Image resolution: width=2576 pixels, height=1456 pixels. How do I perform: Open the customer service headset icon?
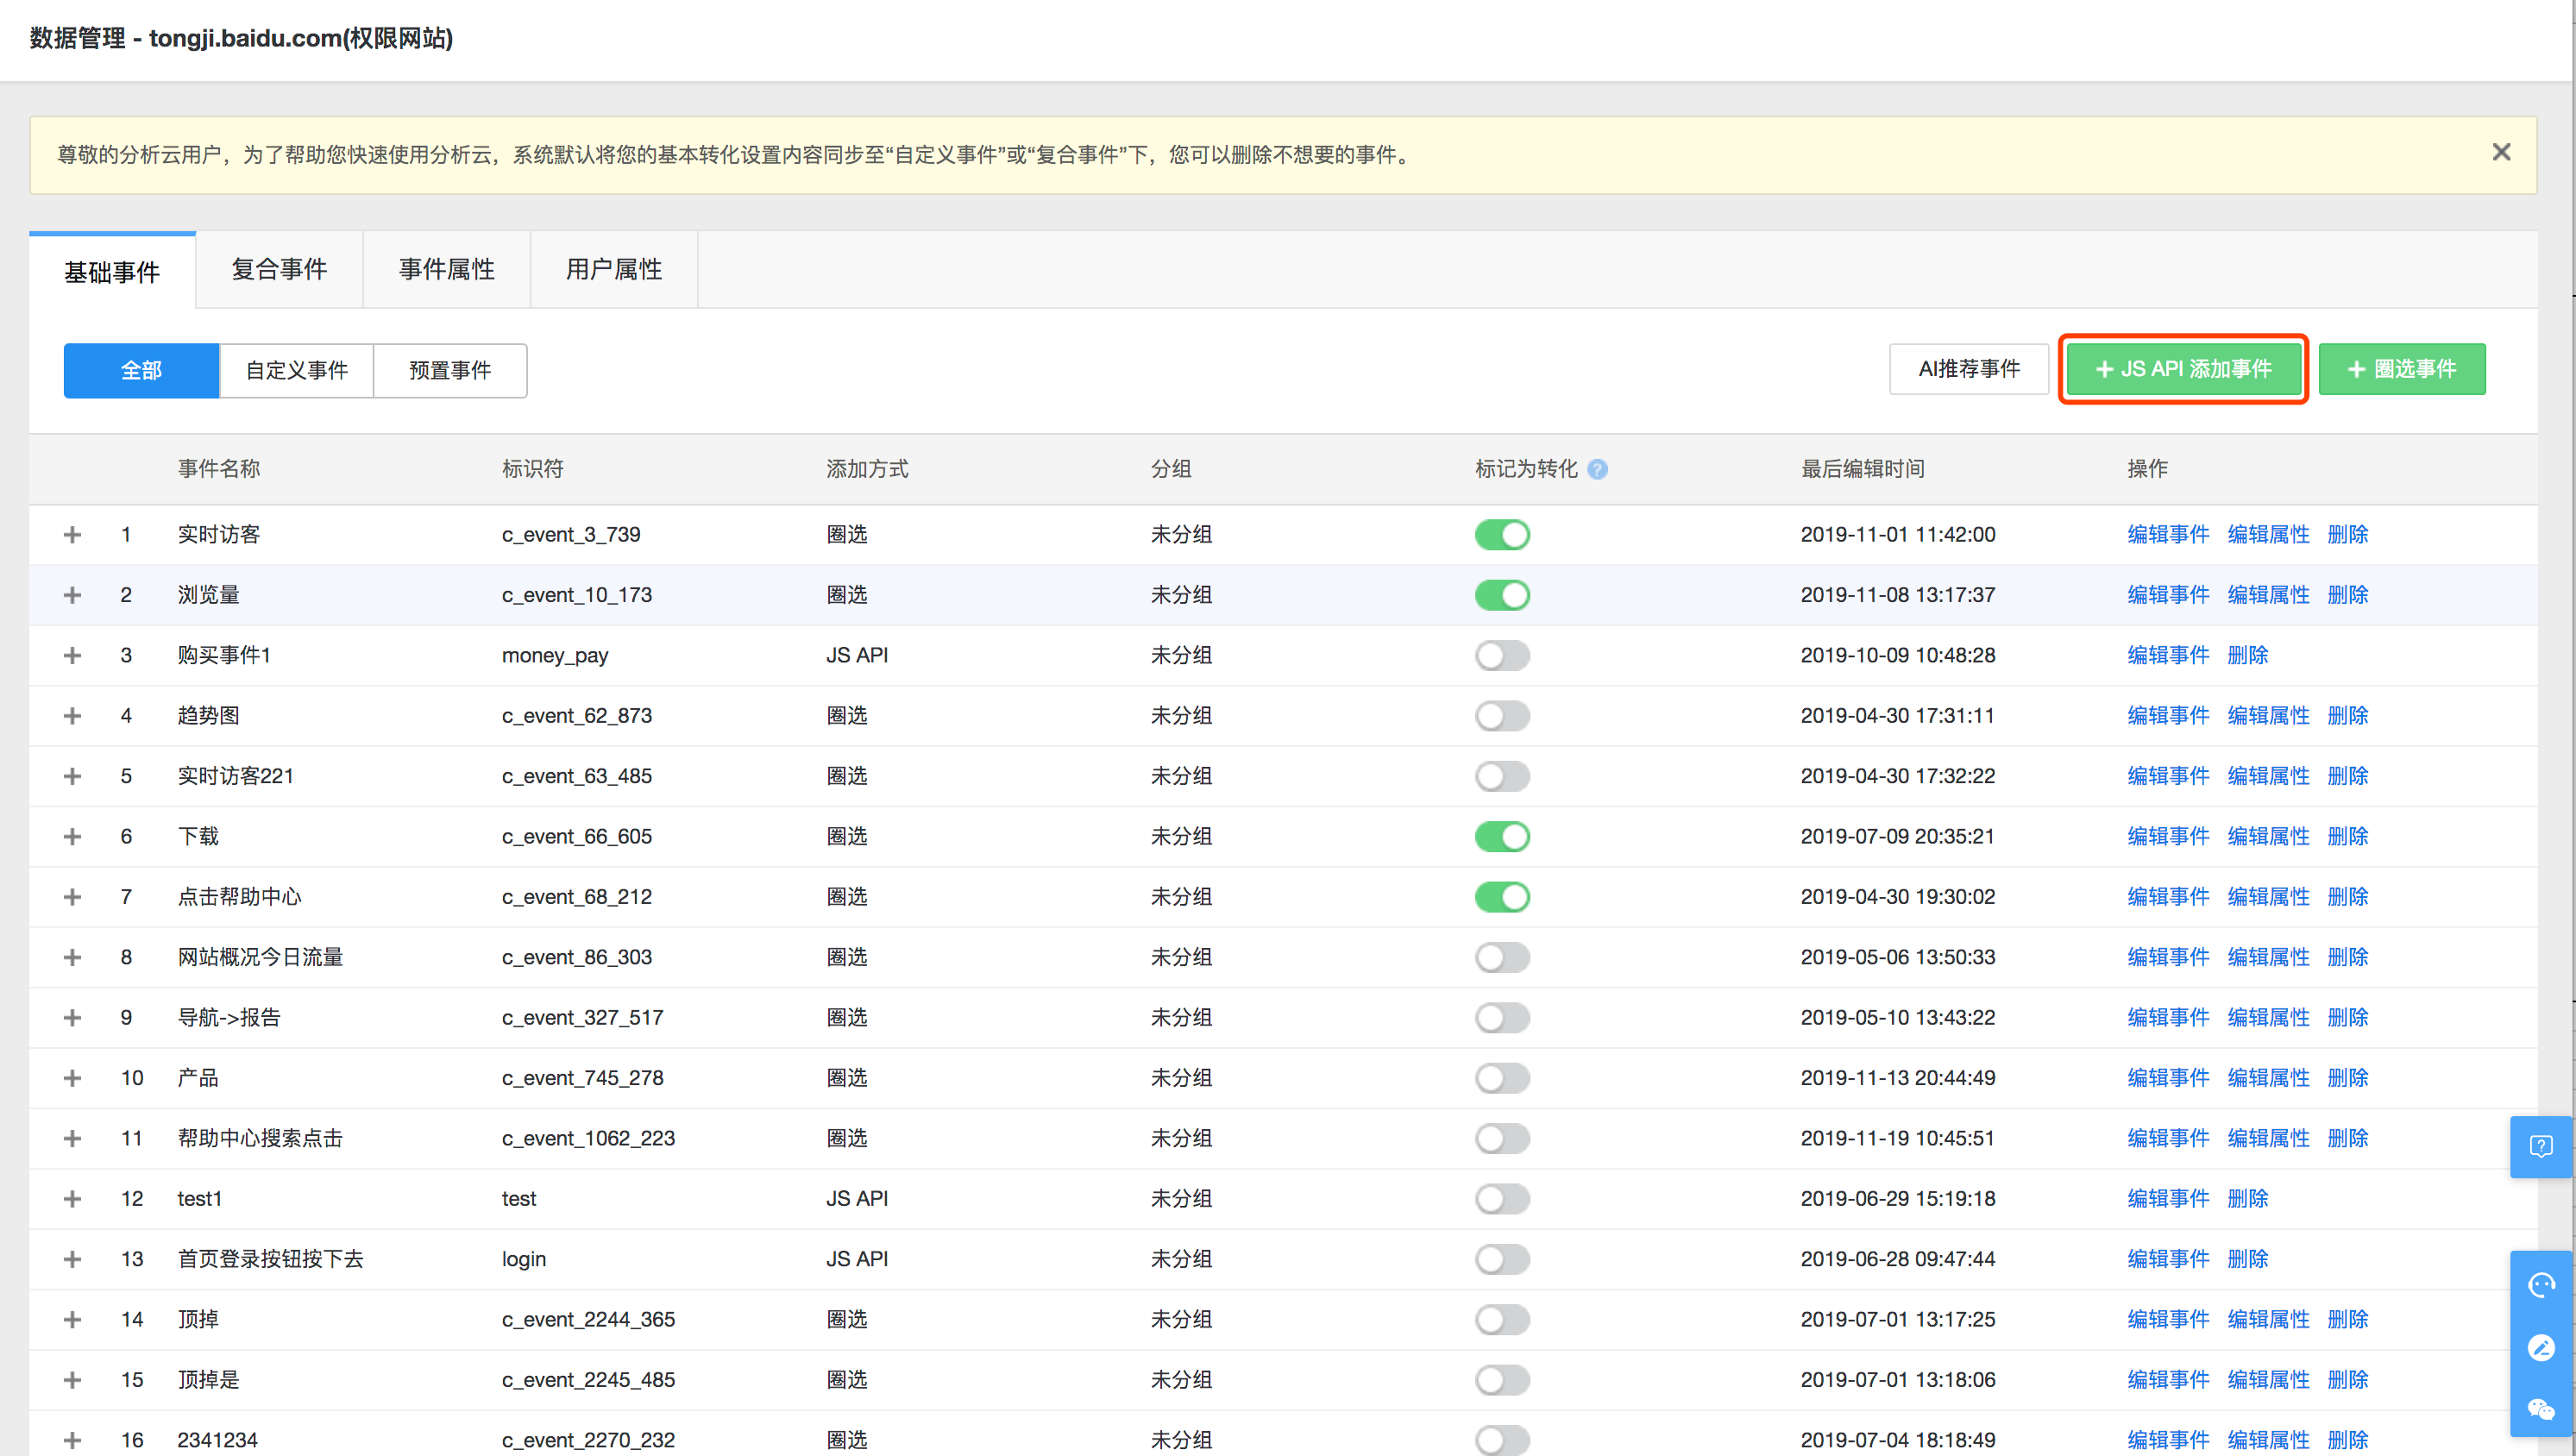(x=2541, y=1284)
